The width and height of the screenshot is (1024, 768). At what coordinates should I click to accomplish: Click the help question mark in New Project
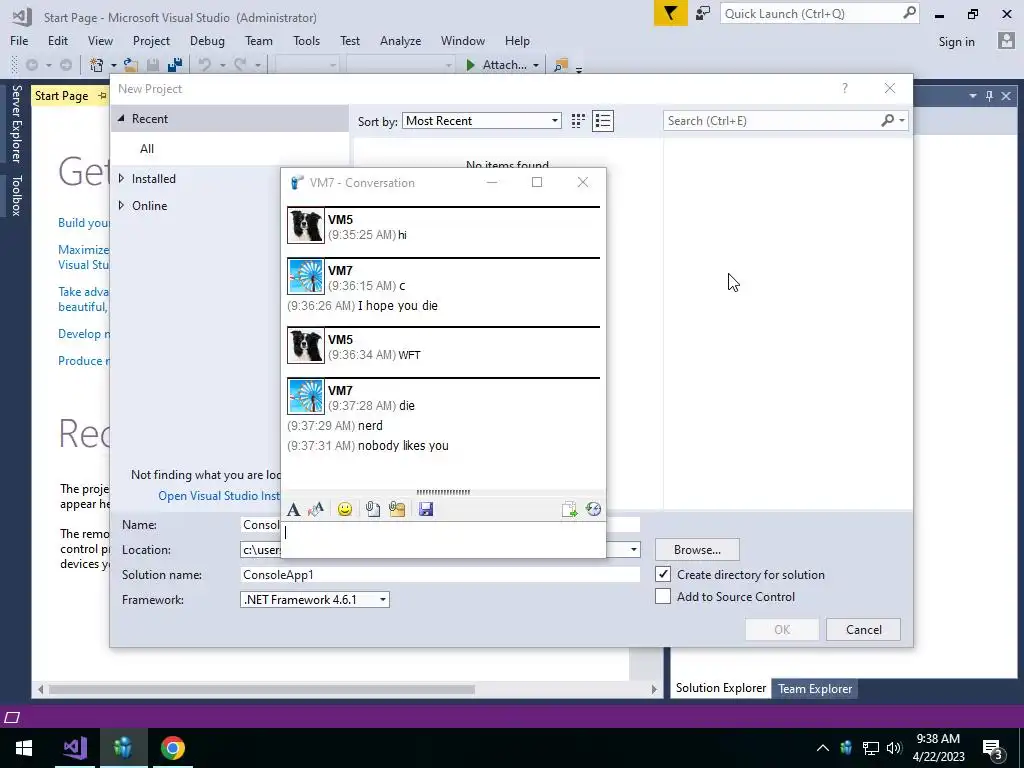pyautogui.click(x=844, y=88)
